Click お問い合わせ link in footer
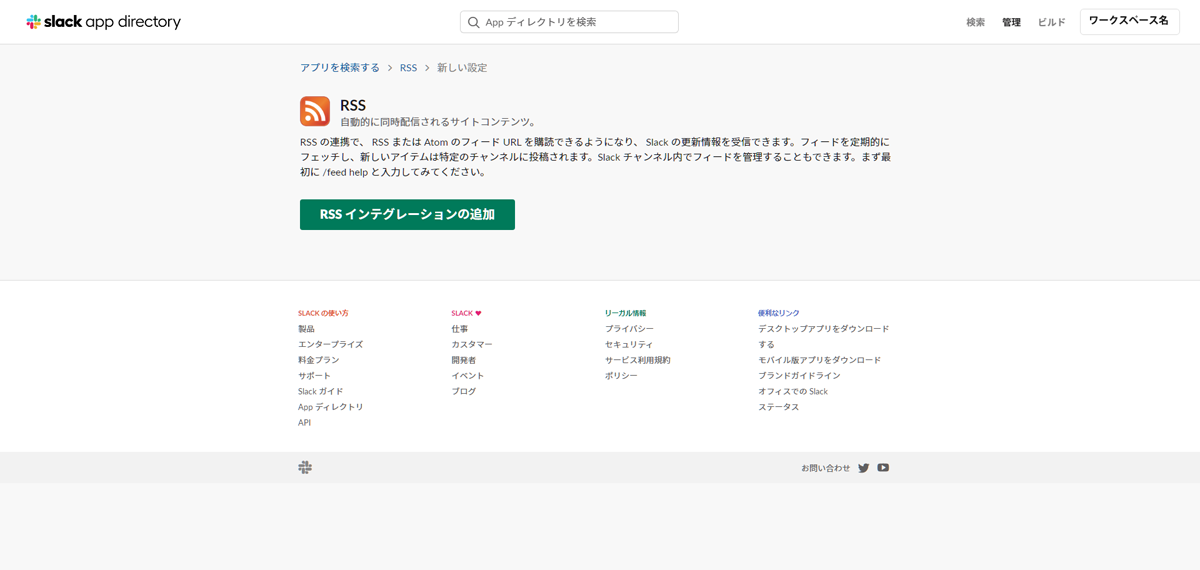 click(x=825, y=468)
